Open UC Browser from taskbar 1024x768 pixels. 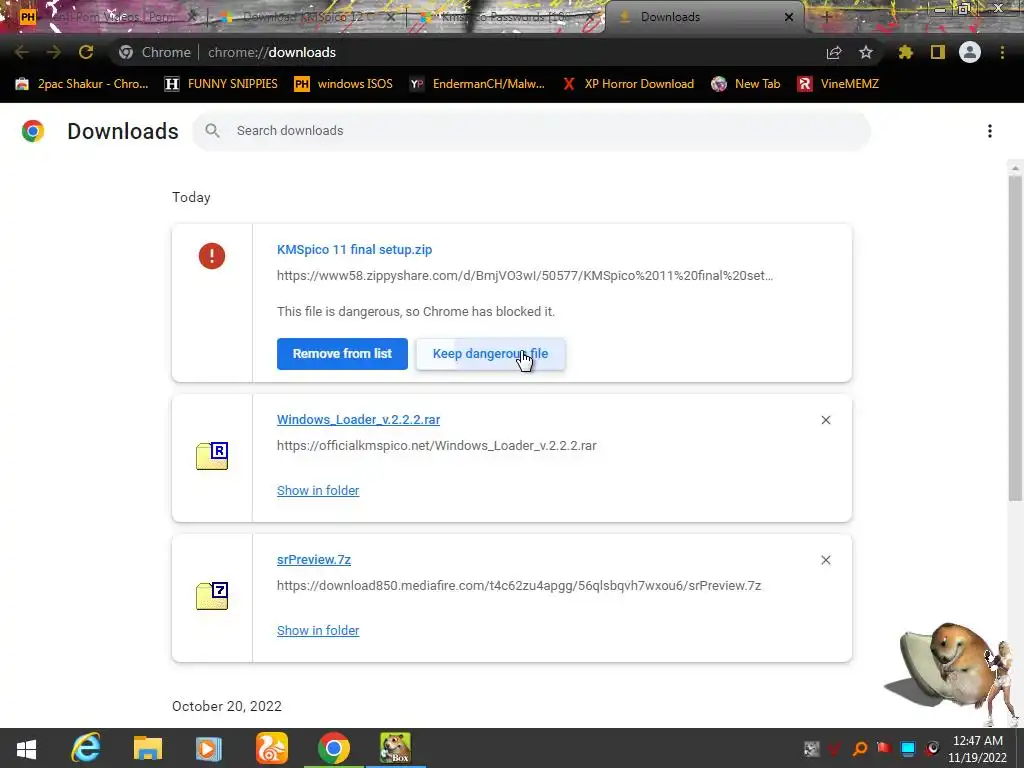[x=271, y=748]
